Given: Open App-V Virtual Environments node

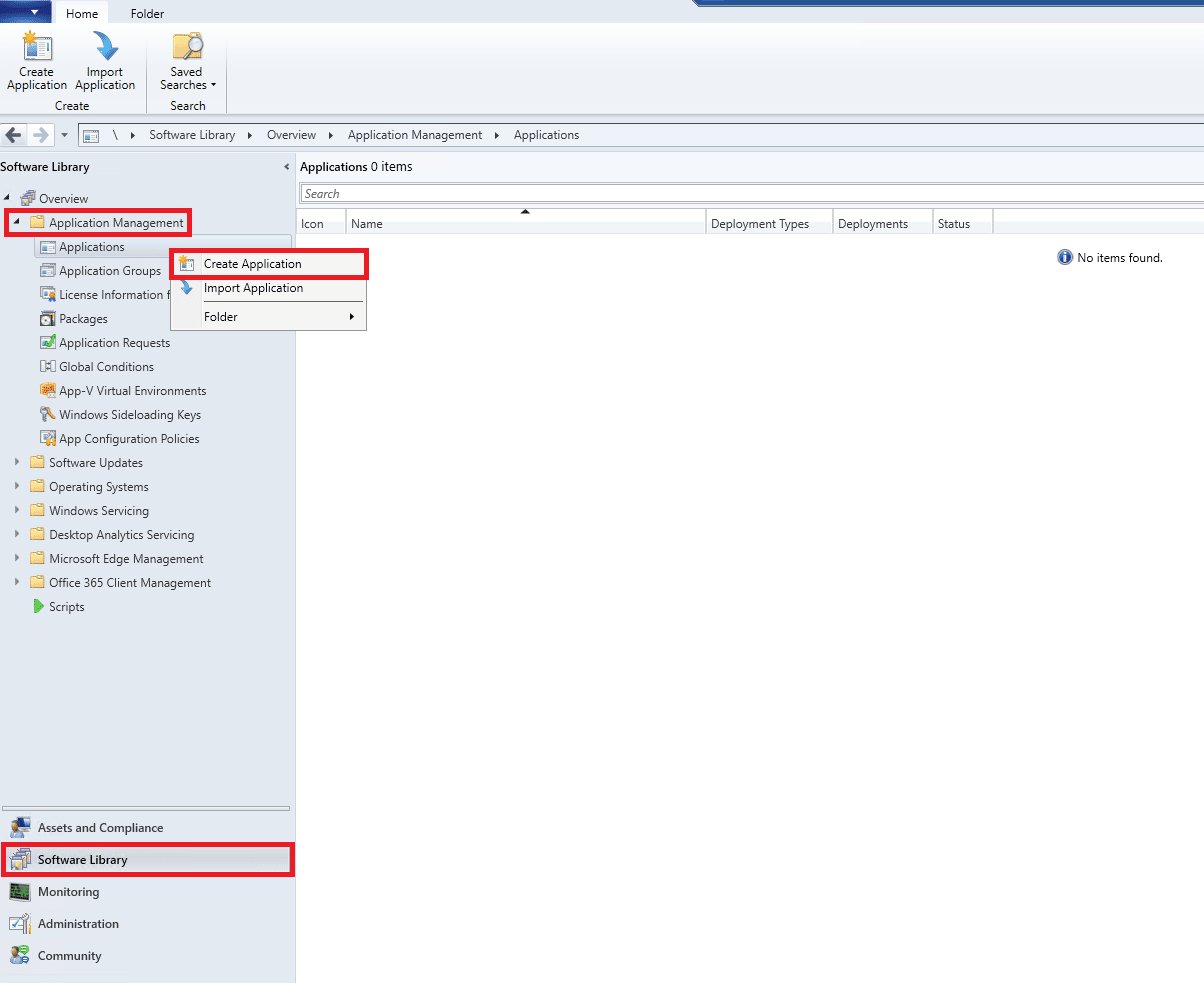Looking at the screenshot, I should pos(132,391).
